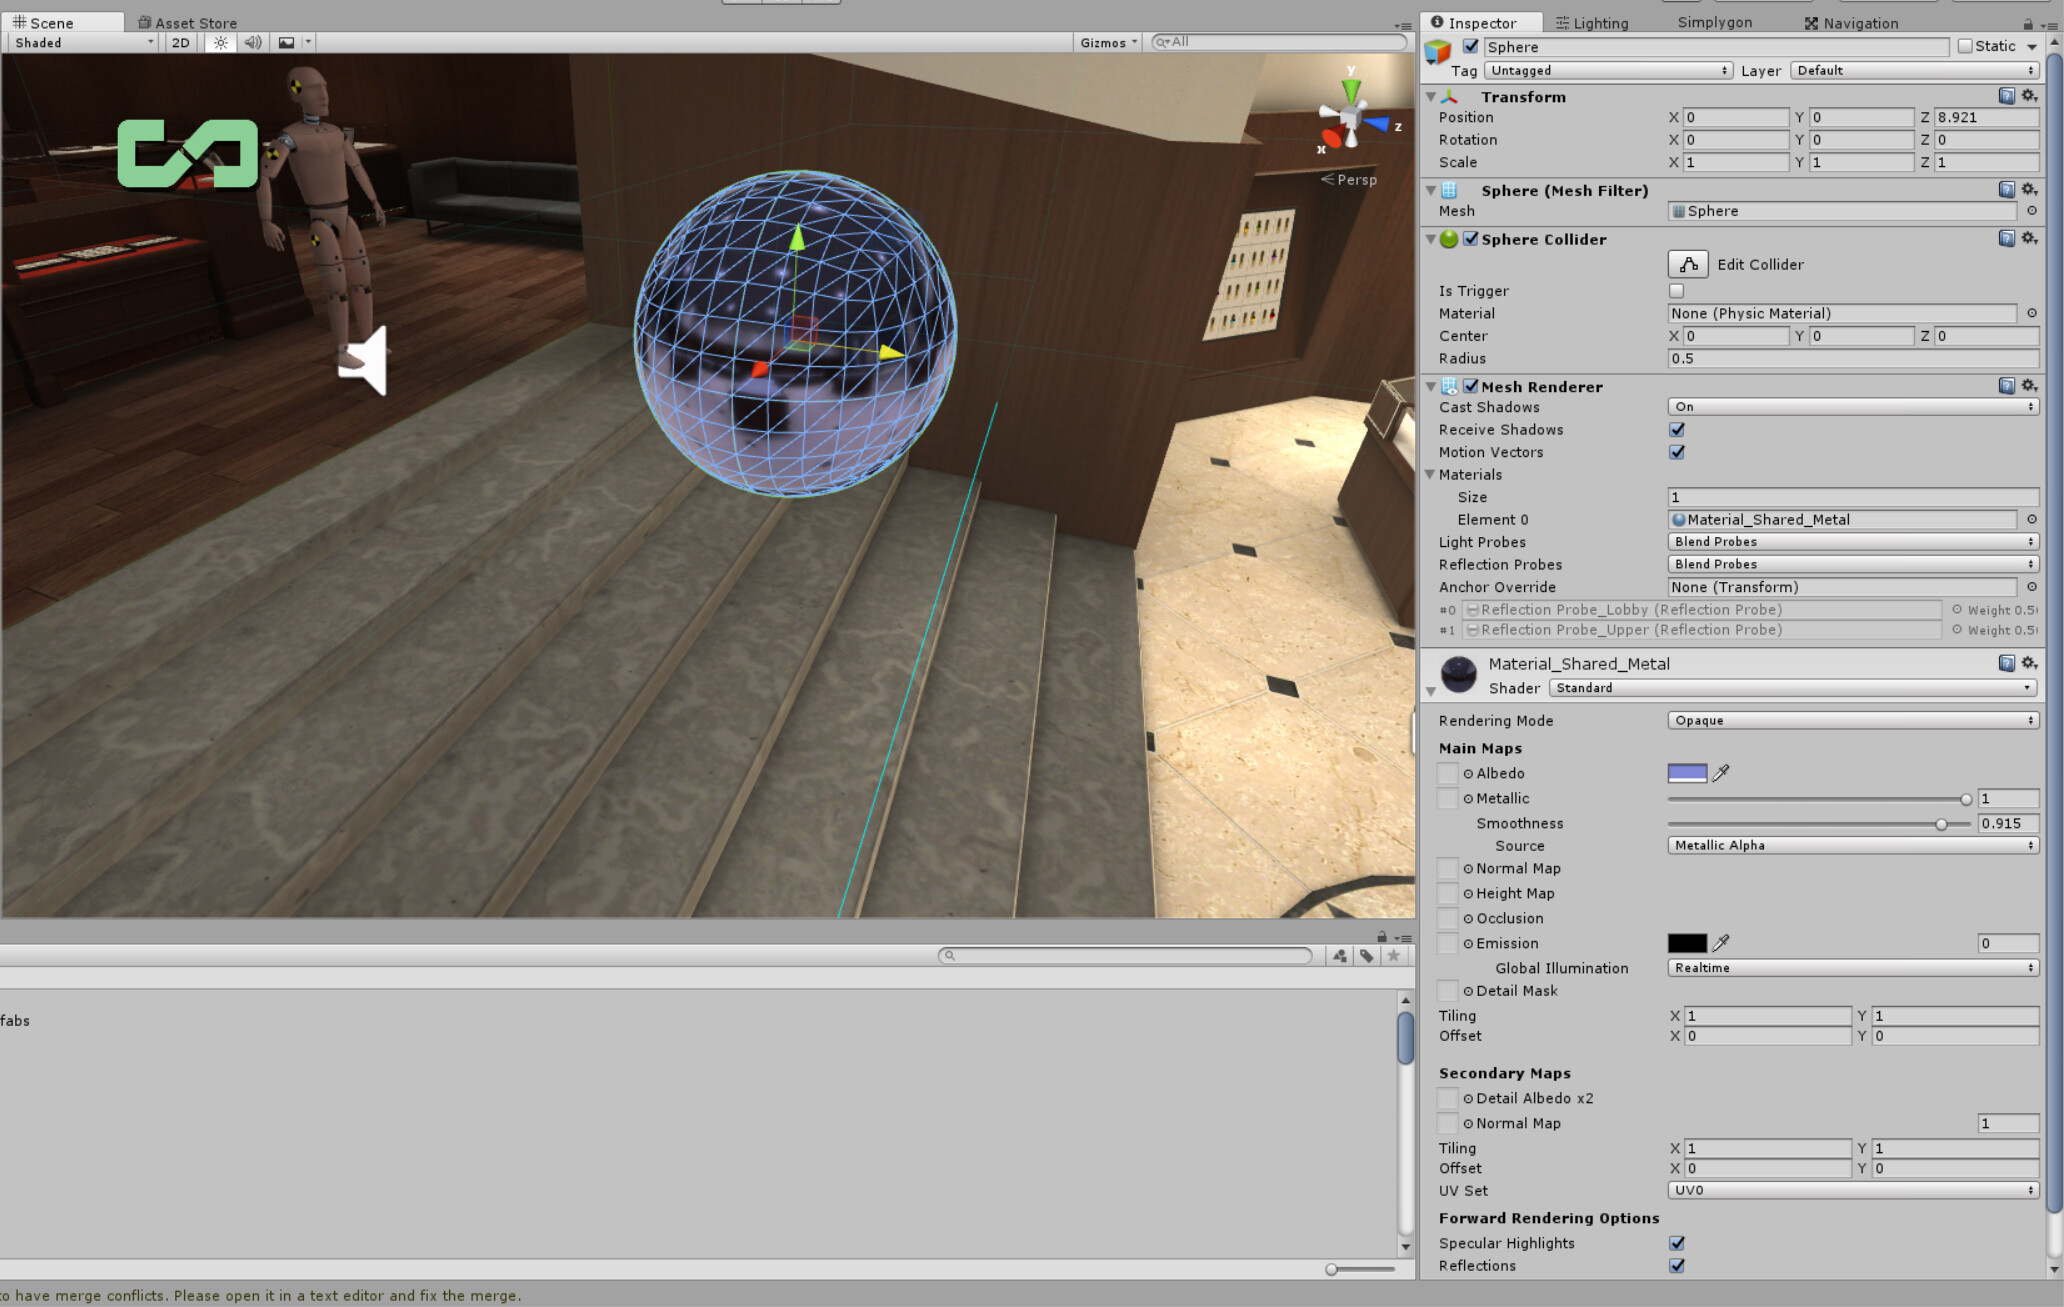
Task: Open the Gizmos menu in Scene view
Action: (1105, 42)
